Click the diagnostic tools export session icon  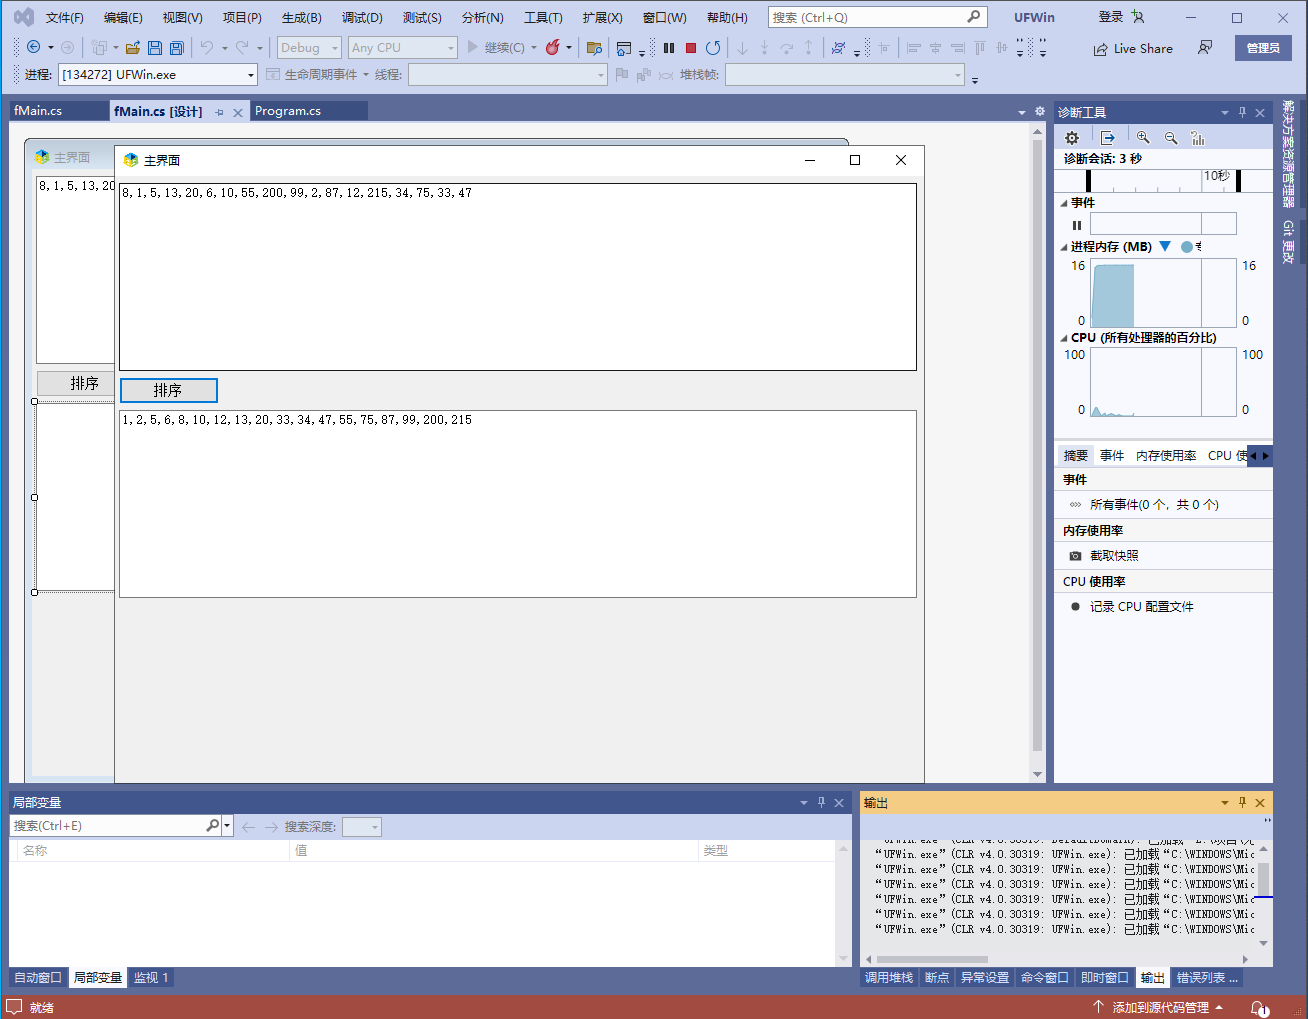(x=1108, y=138)
